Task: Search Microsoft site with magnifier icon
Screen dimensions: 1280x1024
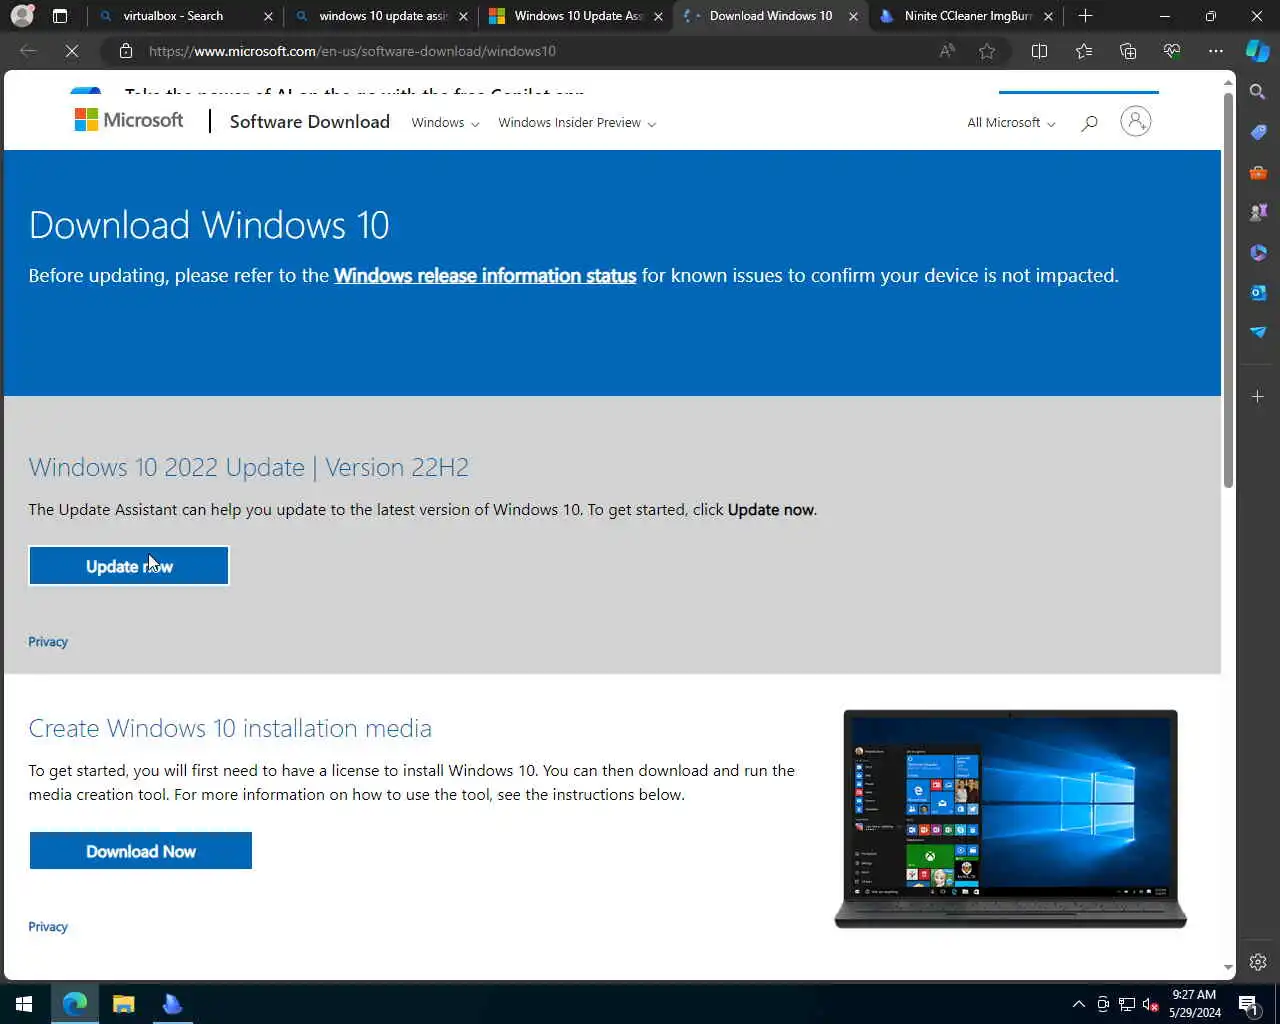Action: (1089, 122)
